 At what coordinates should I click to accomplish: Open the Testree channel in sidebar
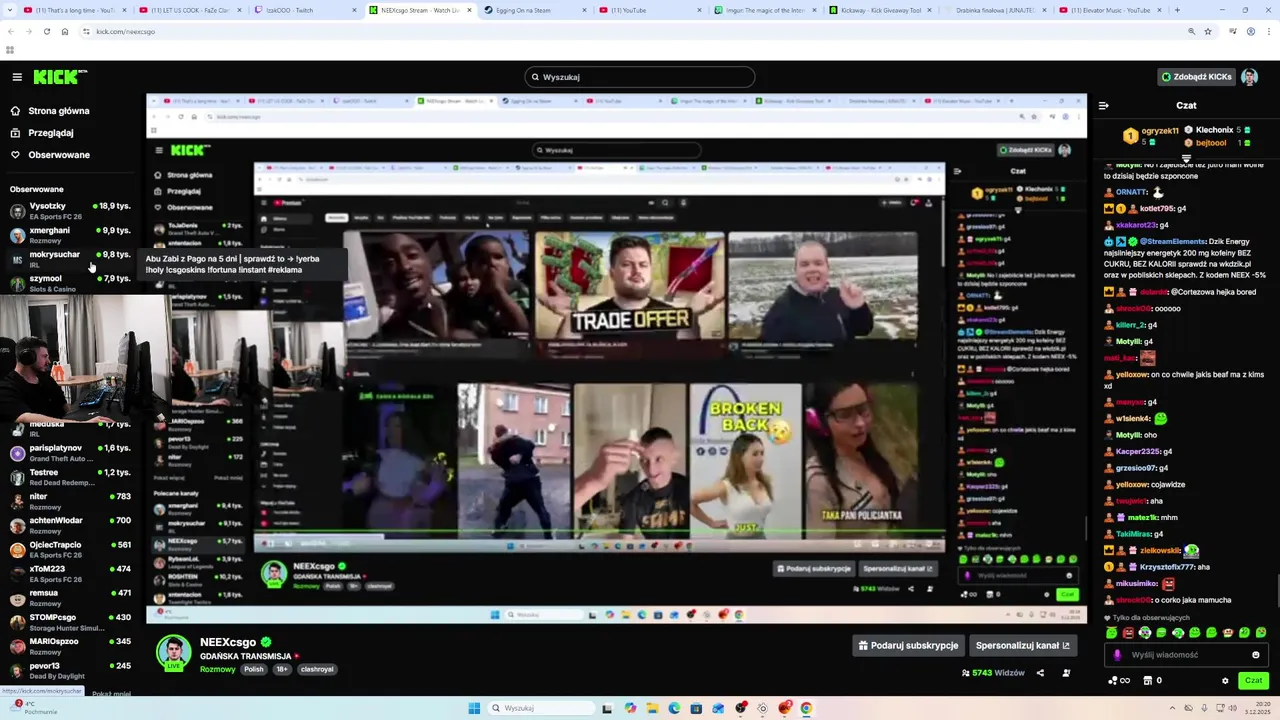(70, 477)
